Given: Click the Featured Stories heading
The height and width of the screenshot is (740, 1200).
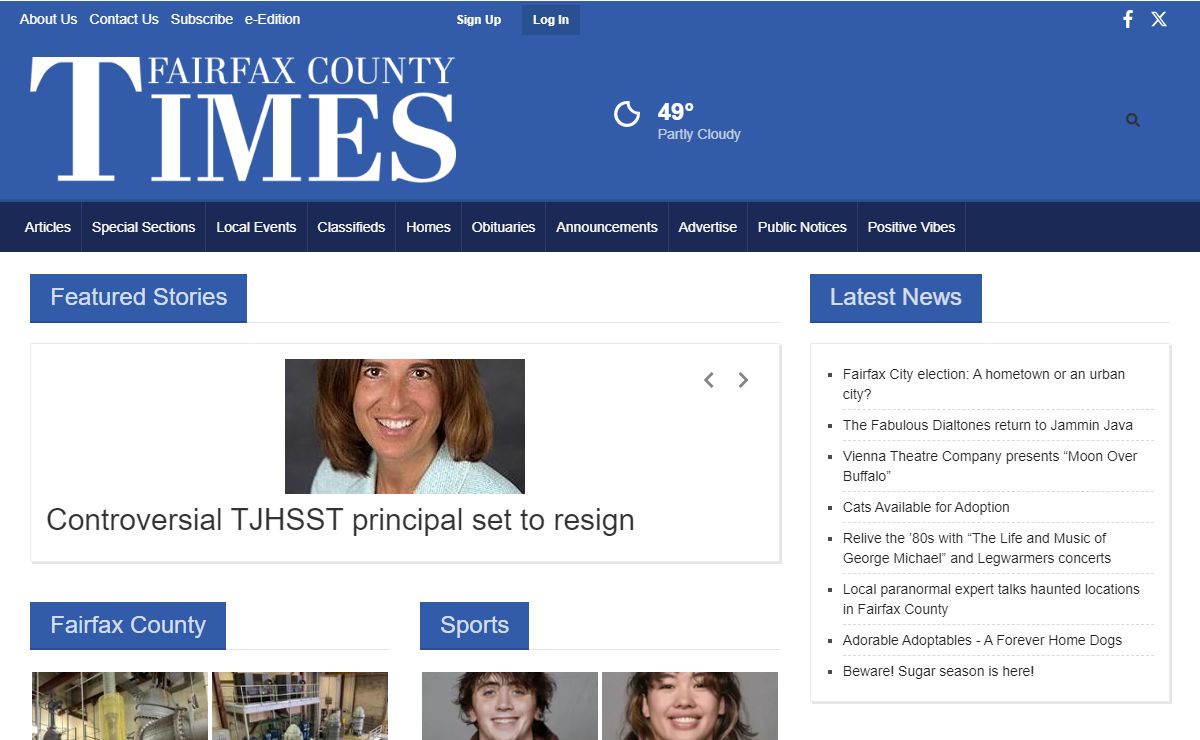Looking at the screenshot, I should [x=138, y=297].
